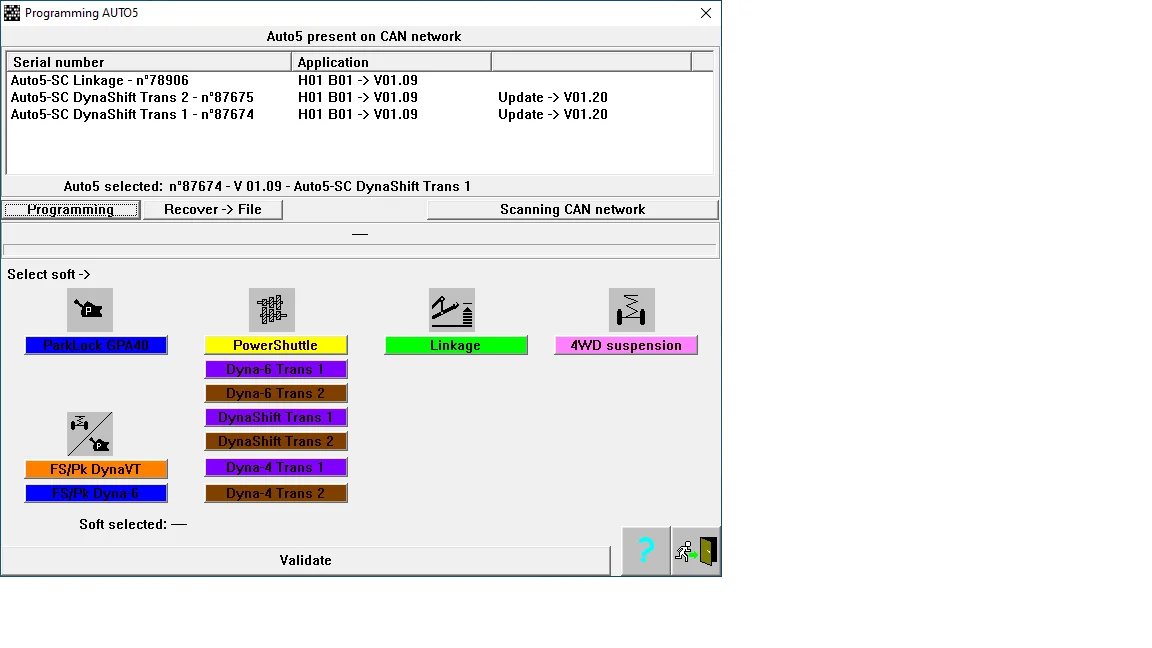Viewport: 1152px width, 648px height.
Task: Click the Programming AUTO5 title bar icon
Action: pos(12,13)
